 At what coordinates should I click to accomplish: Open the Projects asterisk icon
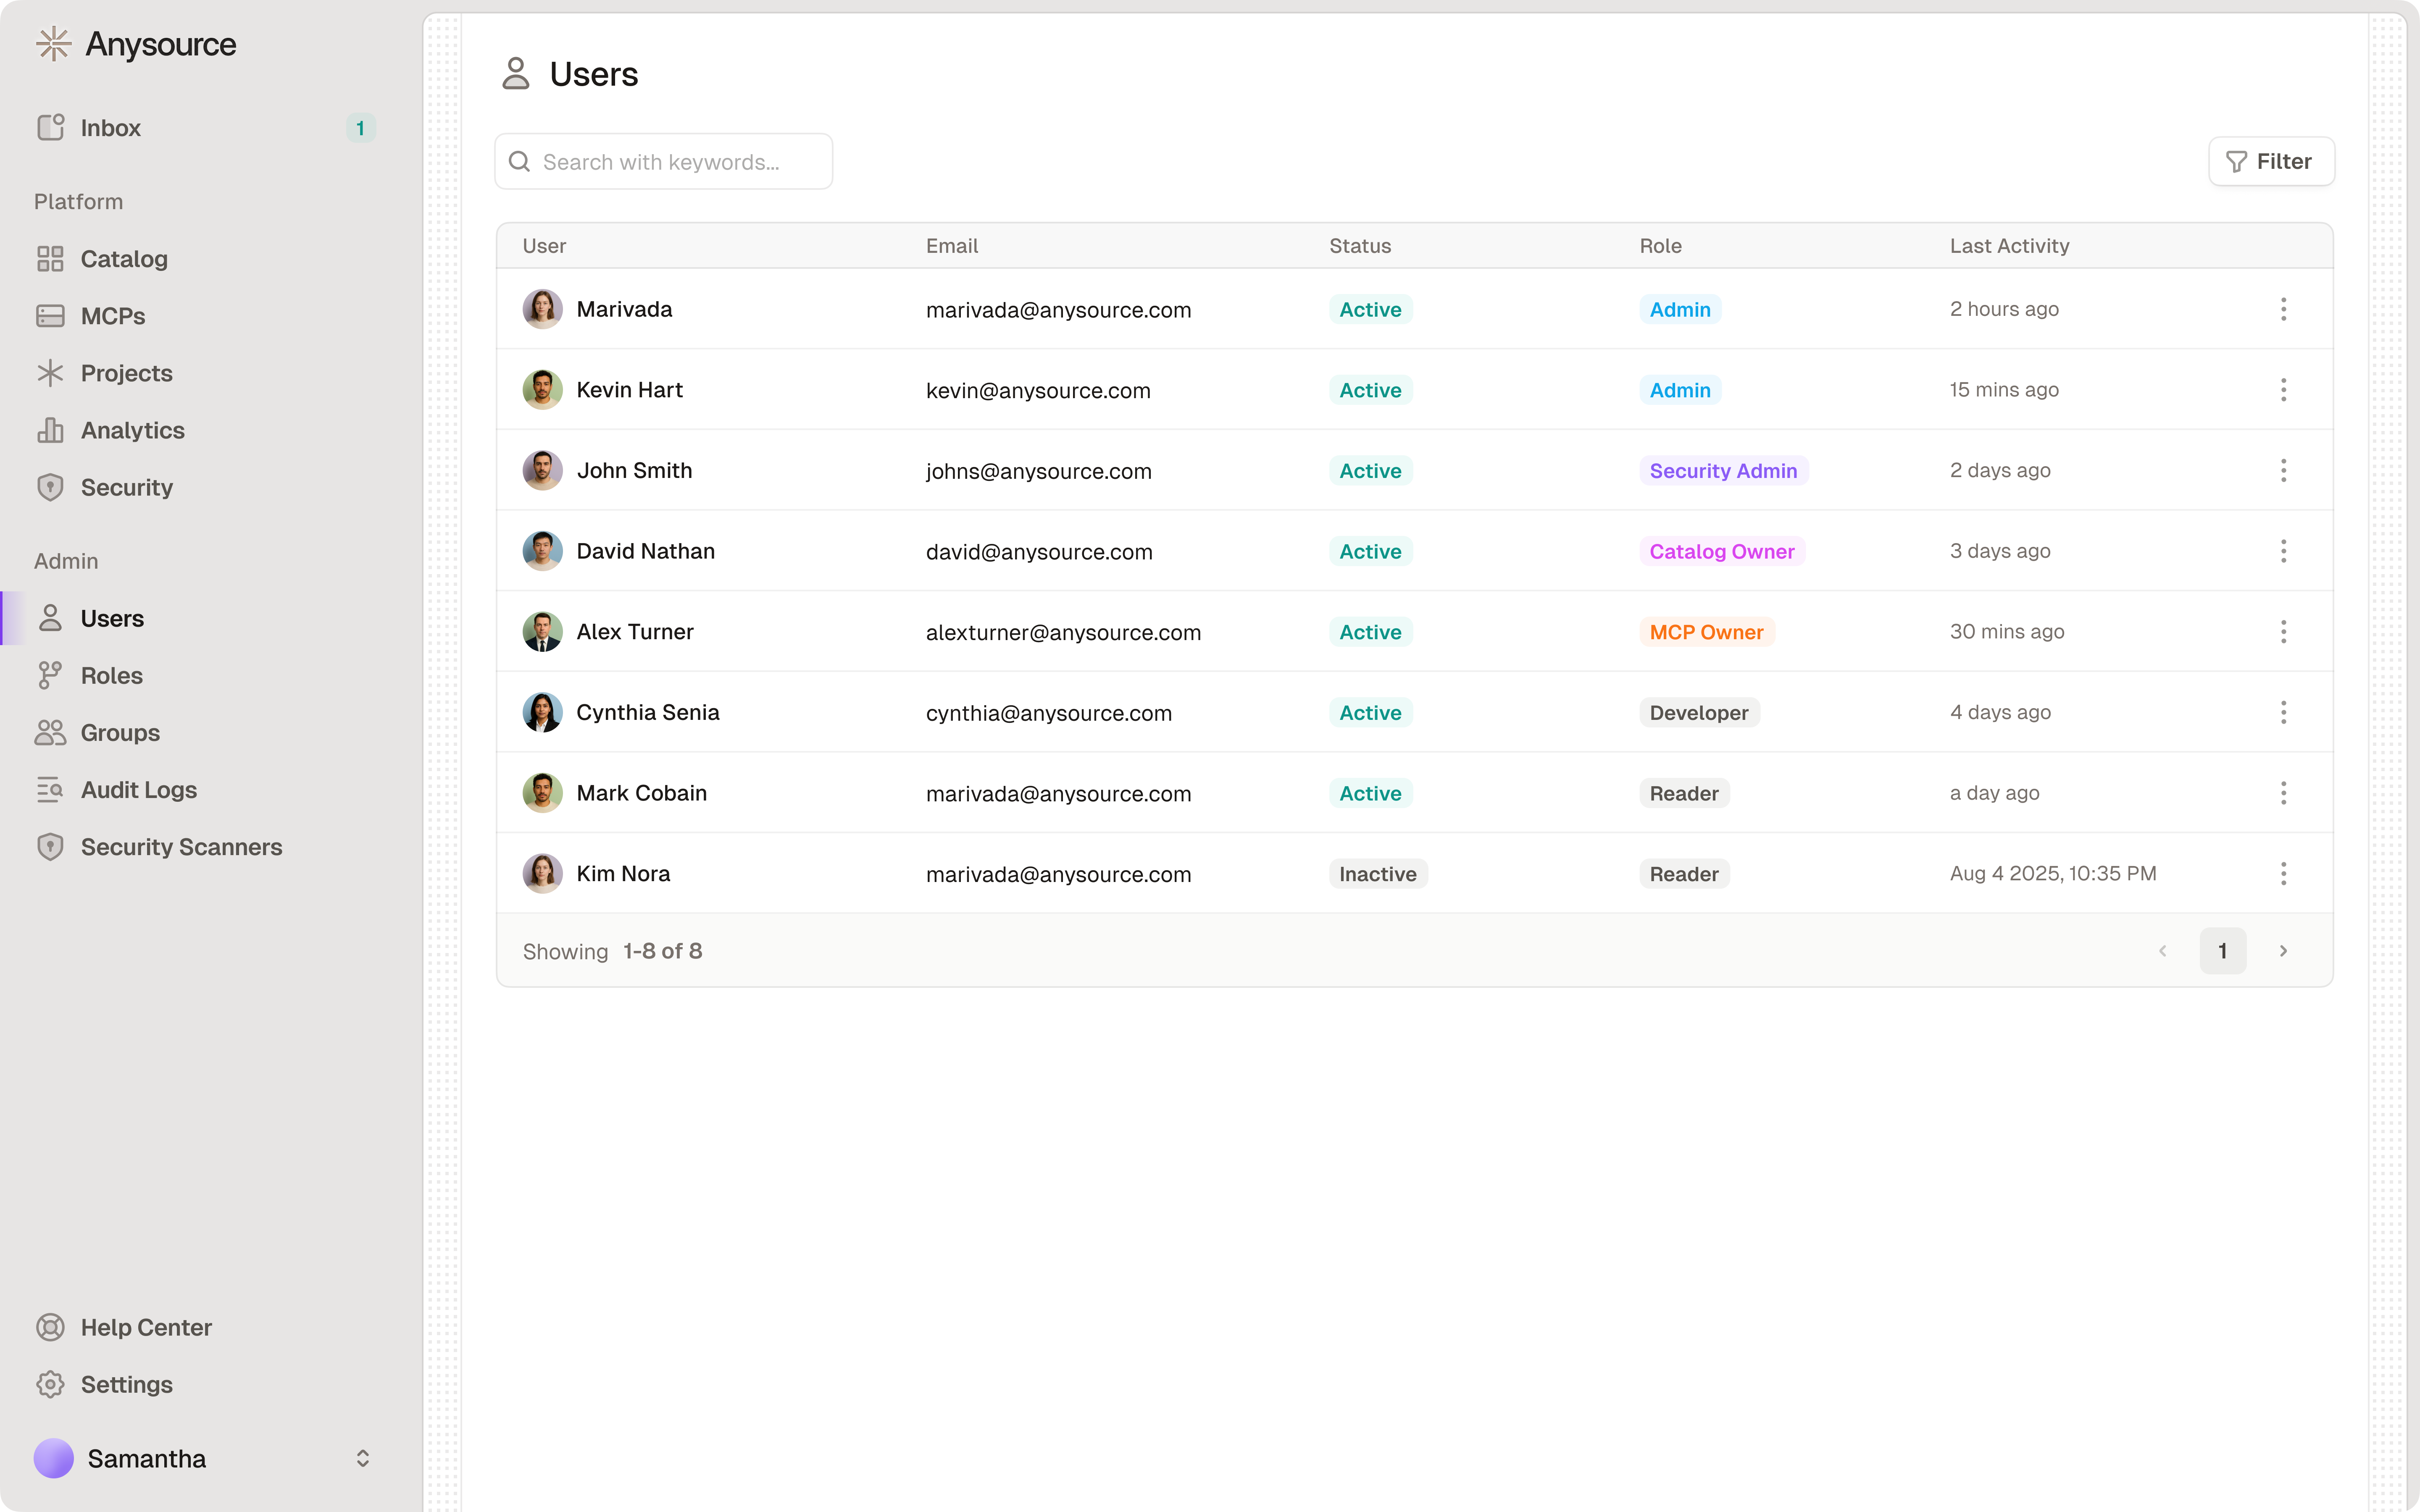point(50,373)
